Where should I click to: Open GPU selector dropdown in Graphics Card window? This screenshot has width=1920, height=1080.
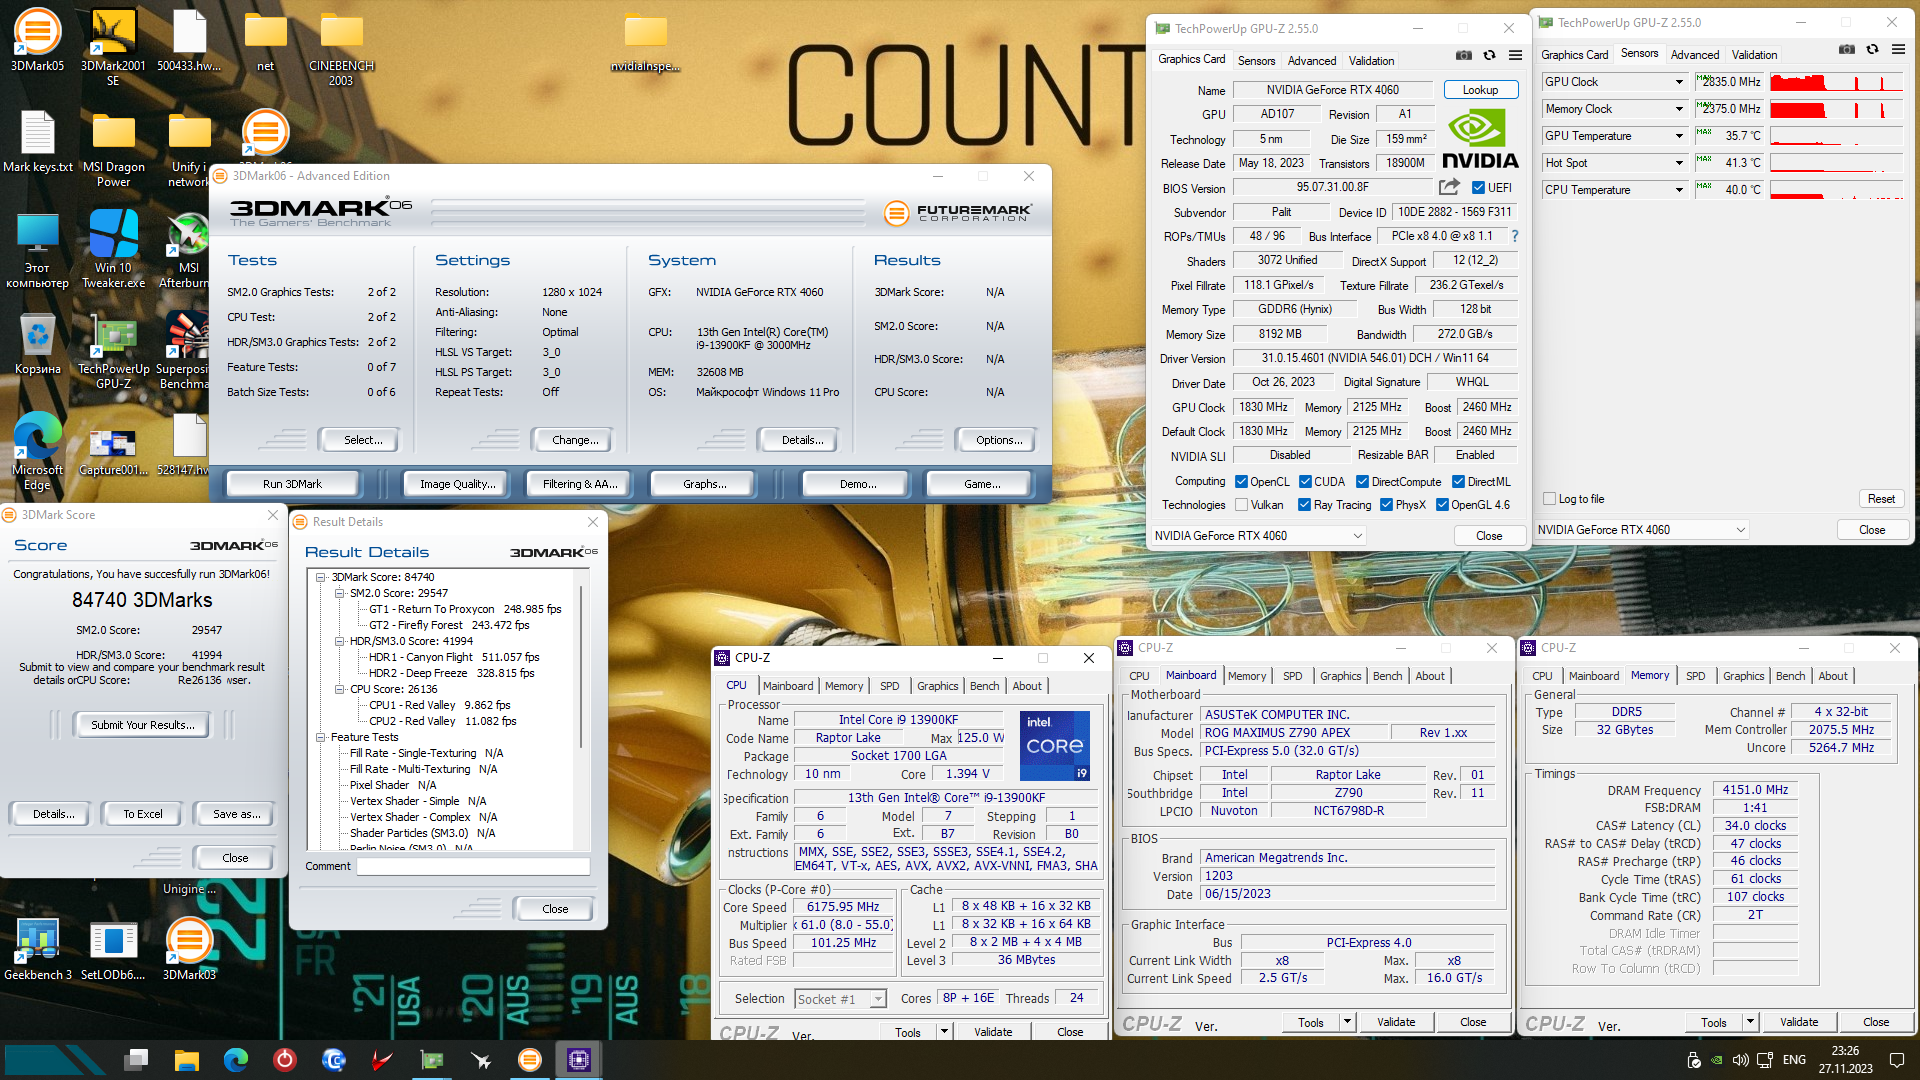coord(1258,536)
